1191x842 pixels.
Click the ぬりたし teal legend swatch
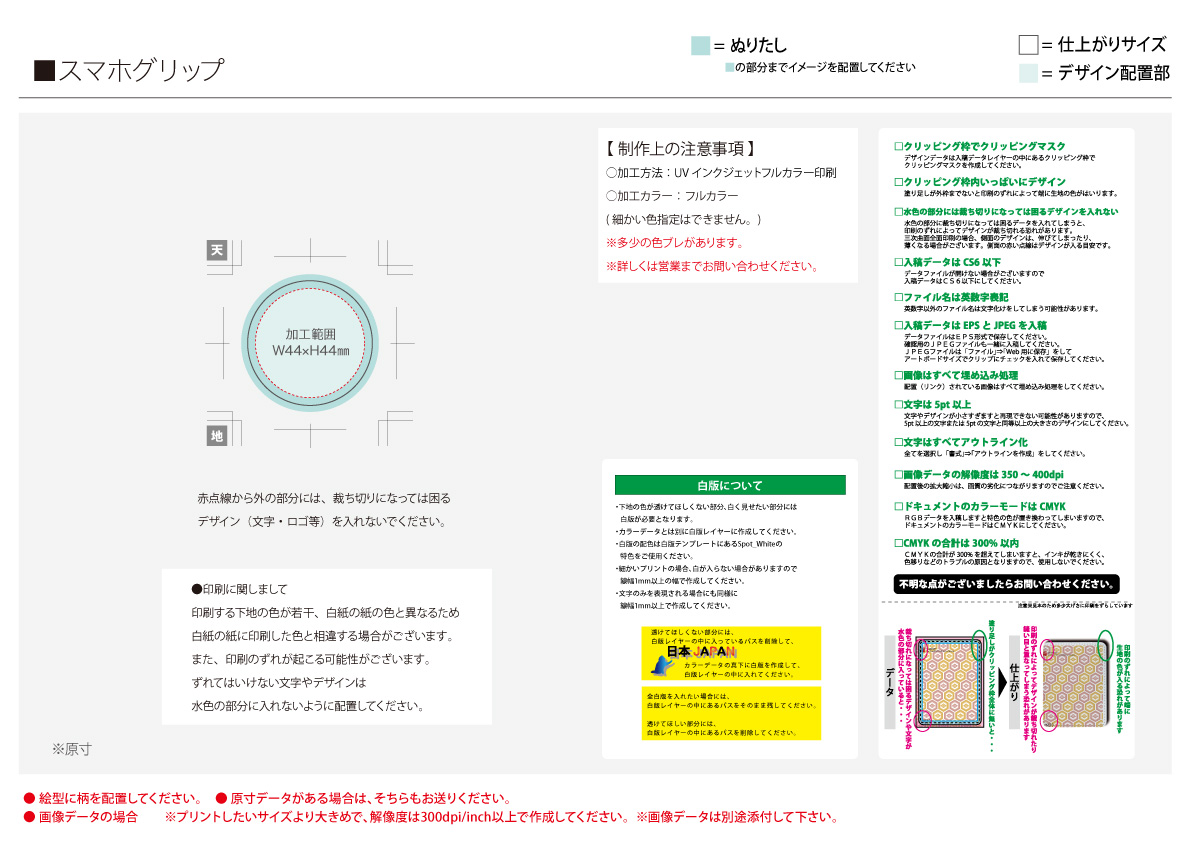point(700,46)
